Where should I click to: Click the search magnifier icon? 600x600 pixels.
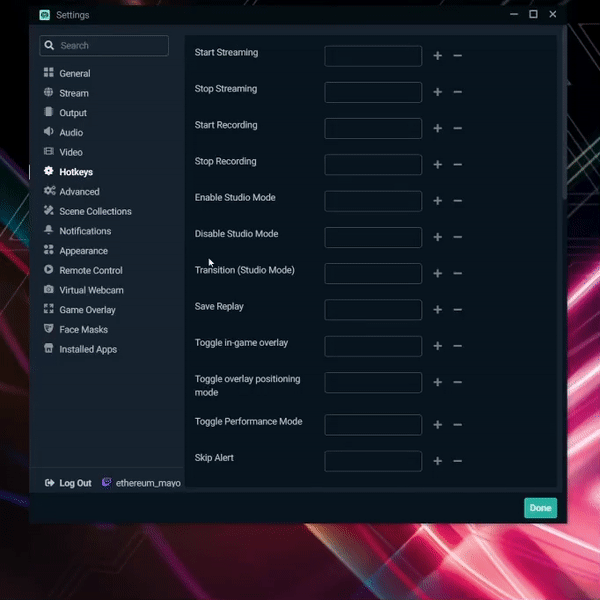coord(49,45)
